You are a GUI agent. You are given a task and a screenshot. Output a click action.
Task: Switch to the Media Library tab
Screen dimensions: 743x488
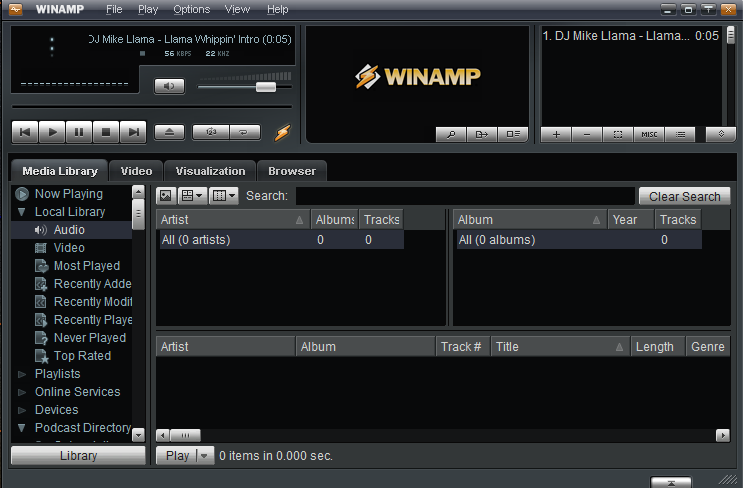pos(60,171)
